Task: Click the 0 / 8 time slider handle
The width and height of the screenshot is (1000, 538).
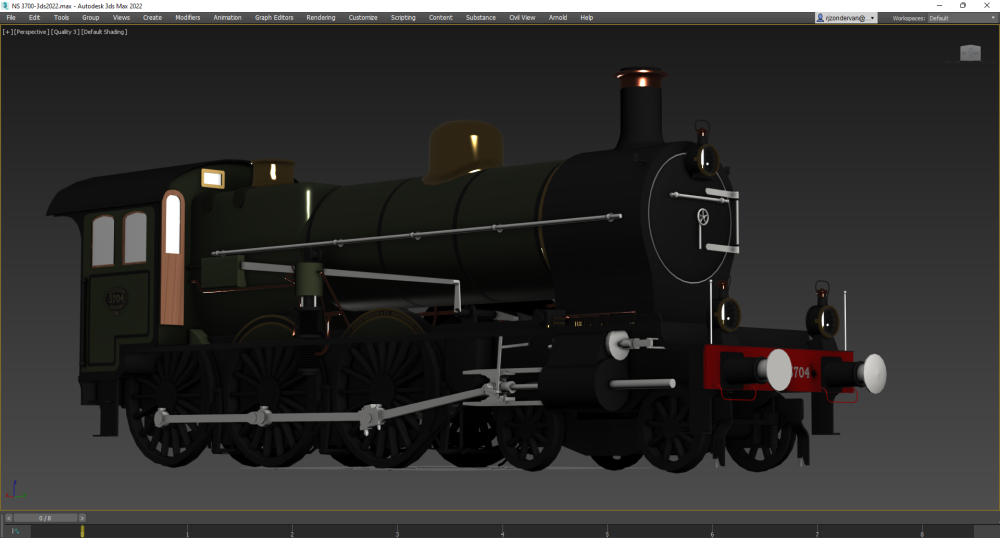Action: [45, 518]
